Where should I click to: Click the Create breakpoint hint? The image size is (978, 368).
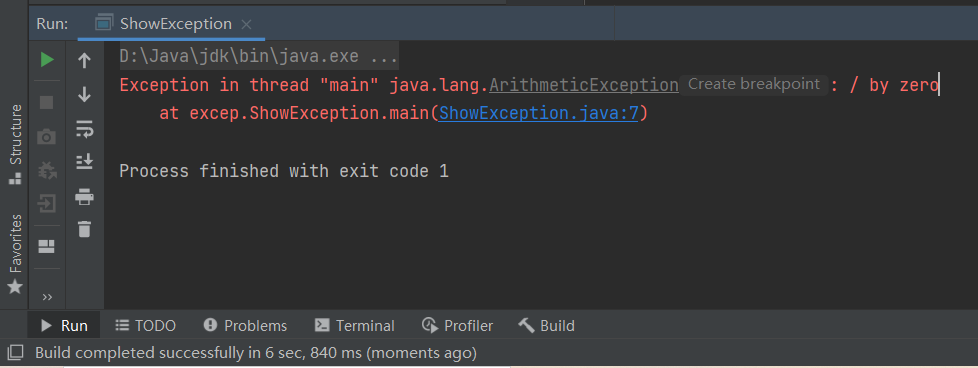[x=753, y=84]
